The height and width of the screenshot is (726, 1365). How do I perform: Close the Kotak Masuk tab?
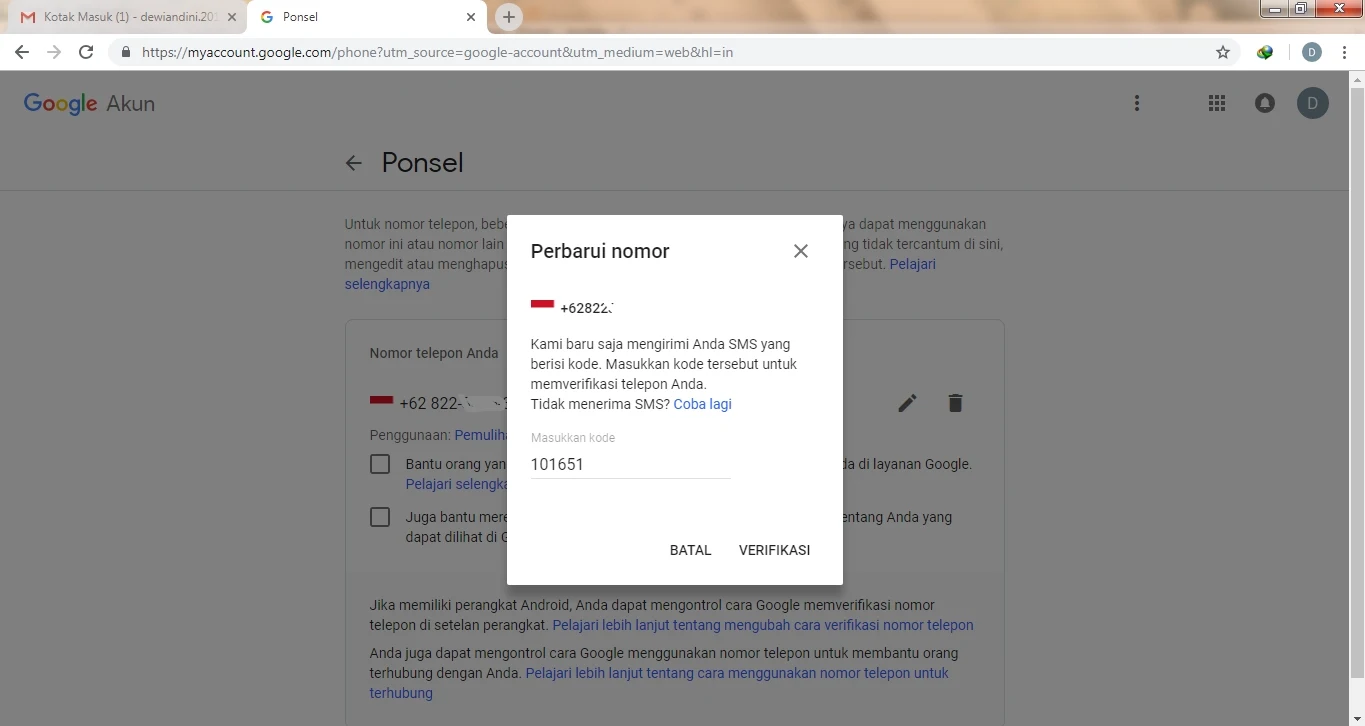[231, 17]
